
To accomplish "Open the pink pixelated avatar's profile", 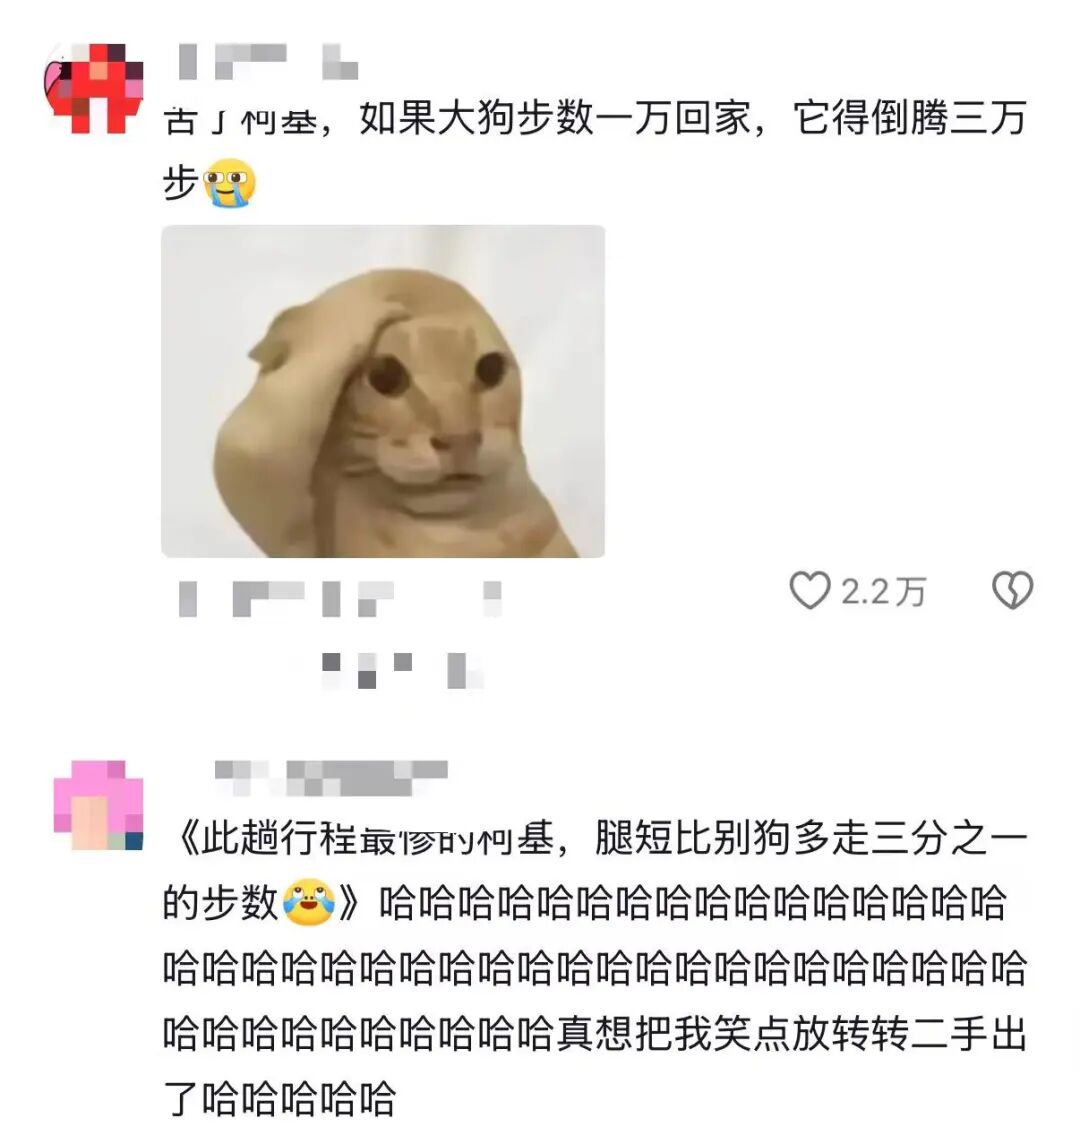I will click(98, 804).
